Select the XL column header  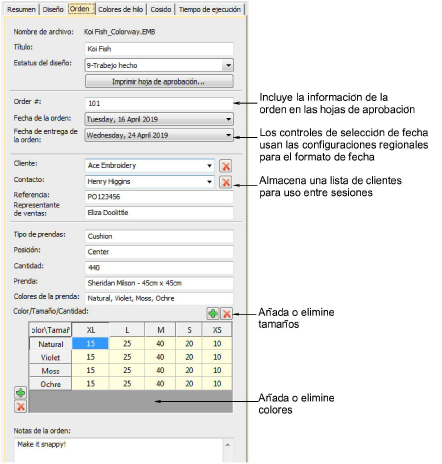click(91, 330)
